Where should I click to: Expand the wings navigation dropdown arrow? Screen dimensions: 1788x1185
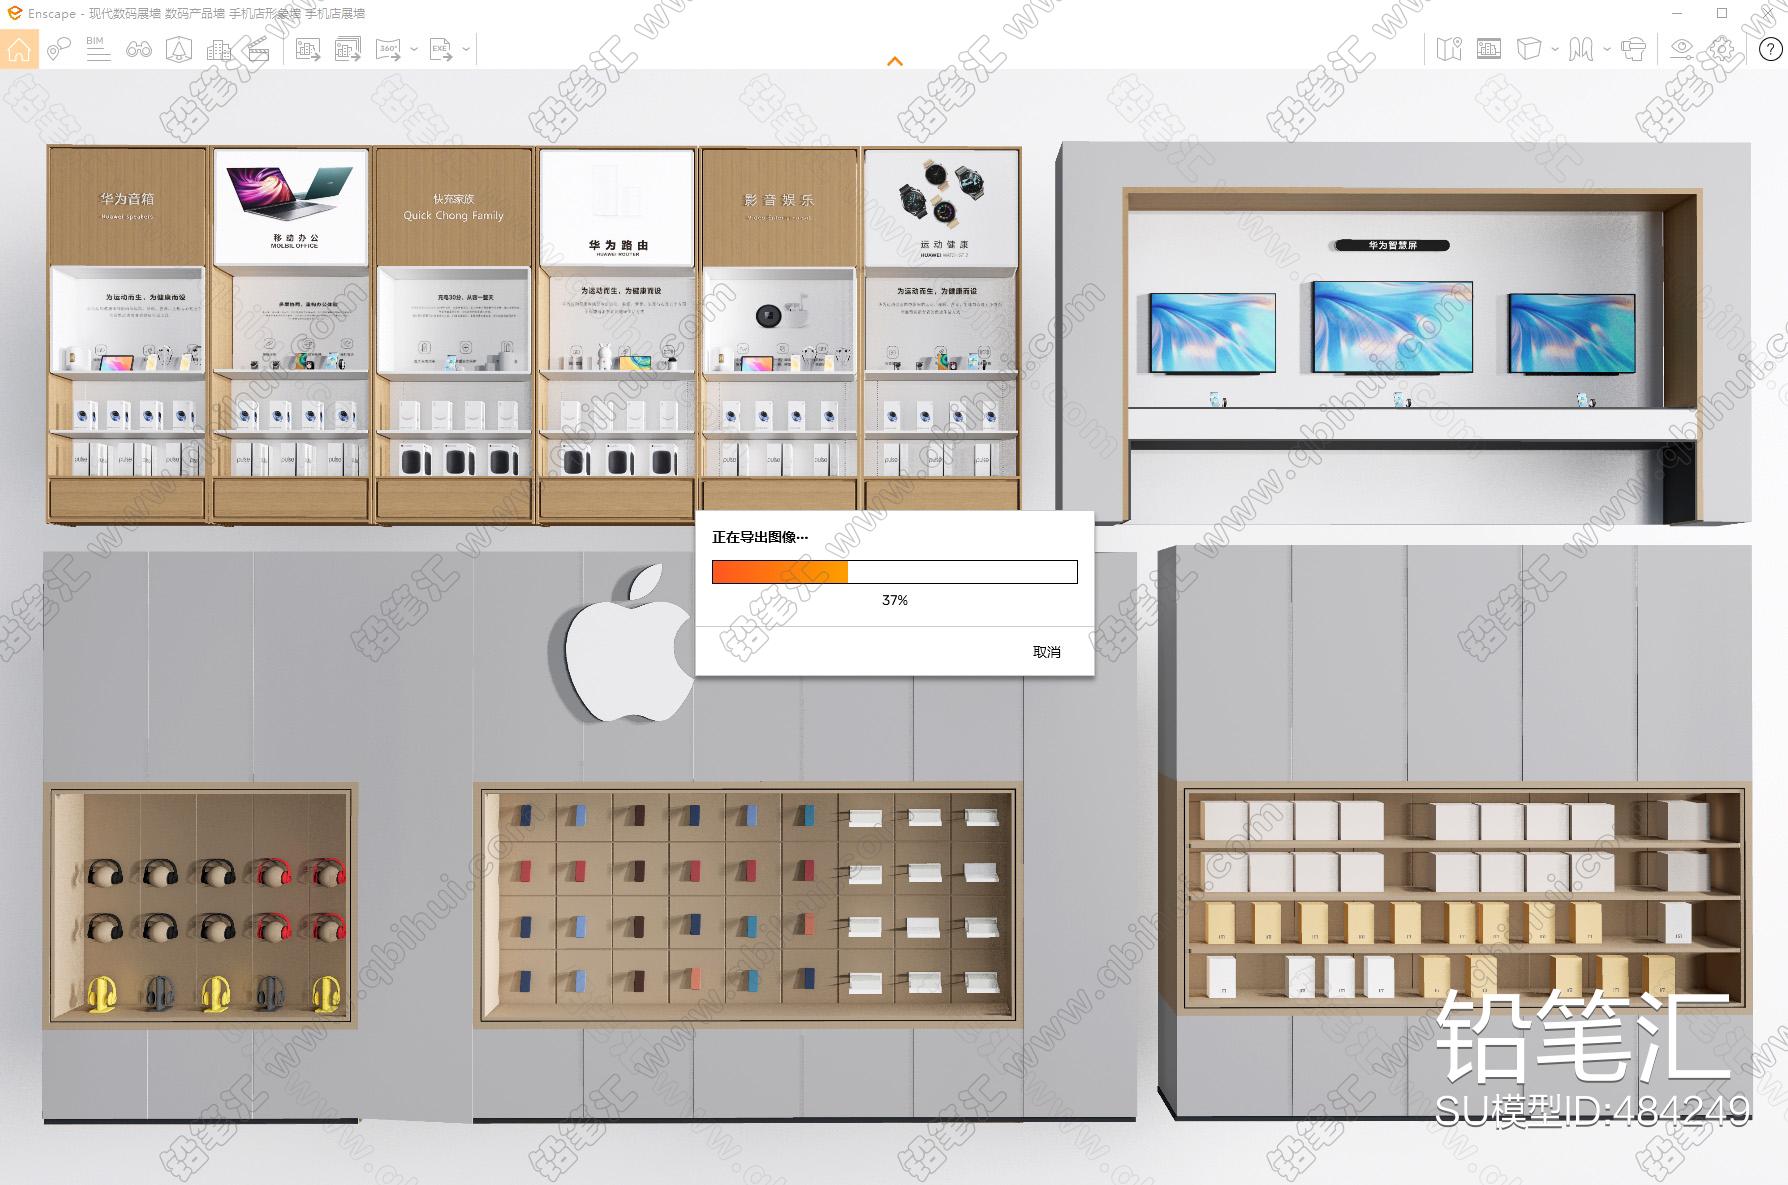[x=1607, y=49]
